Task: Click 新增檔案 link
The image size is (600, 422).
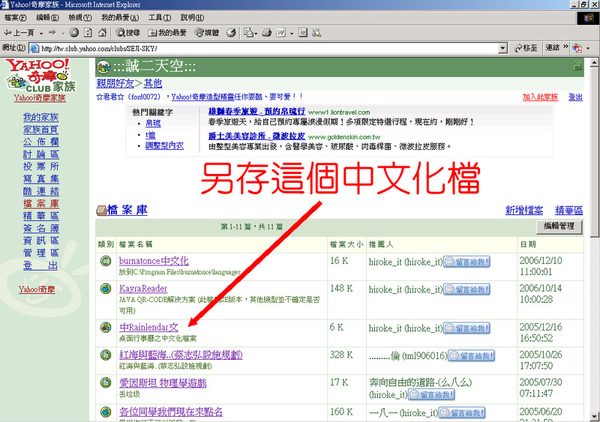Action: [x=524, y=210]
